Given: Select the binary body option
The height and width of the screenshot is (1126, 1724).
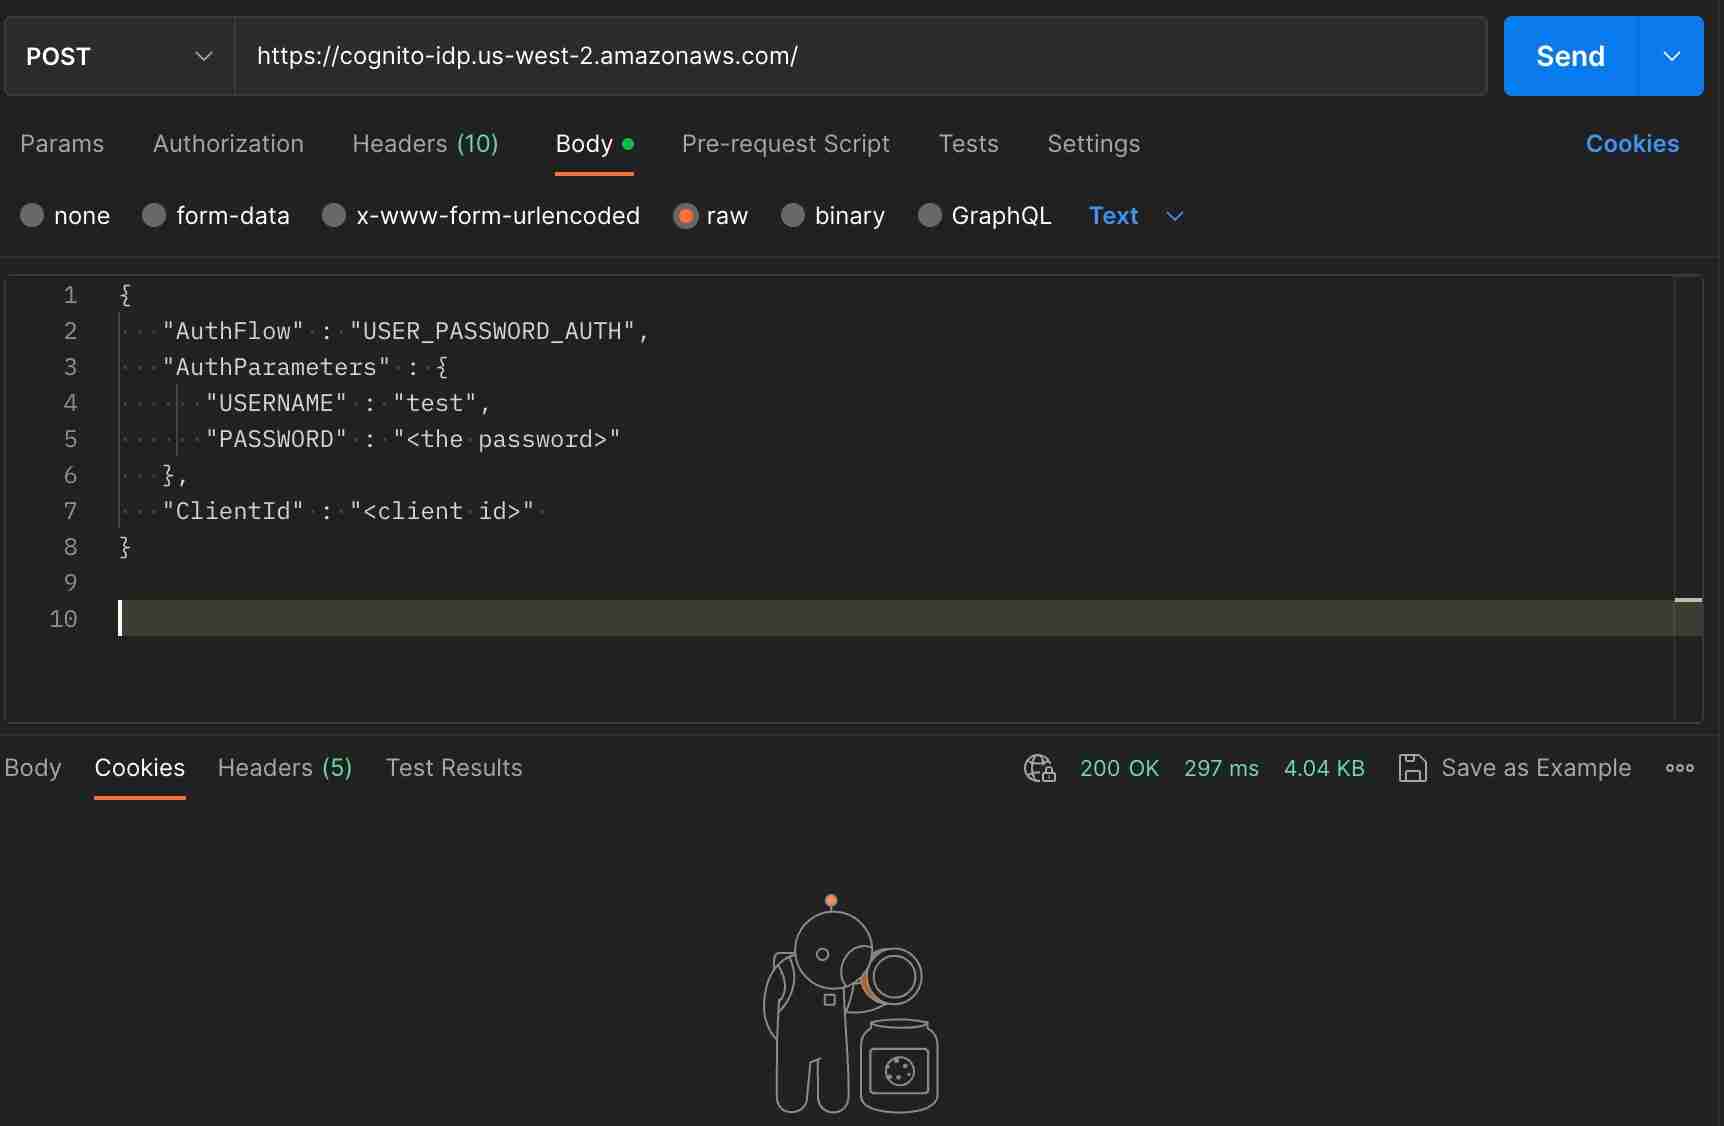Looking at the screenshot, I should click(x=793, y=216).
